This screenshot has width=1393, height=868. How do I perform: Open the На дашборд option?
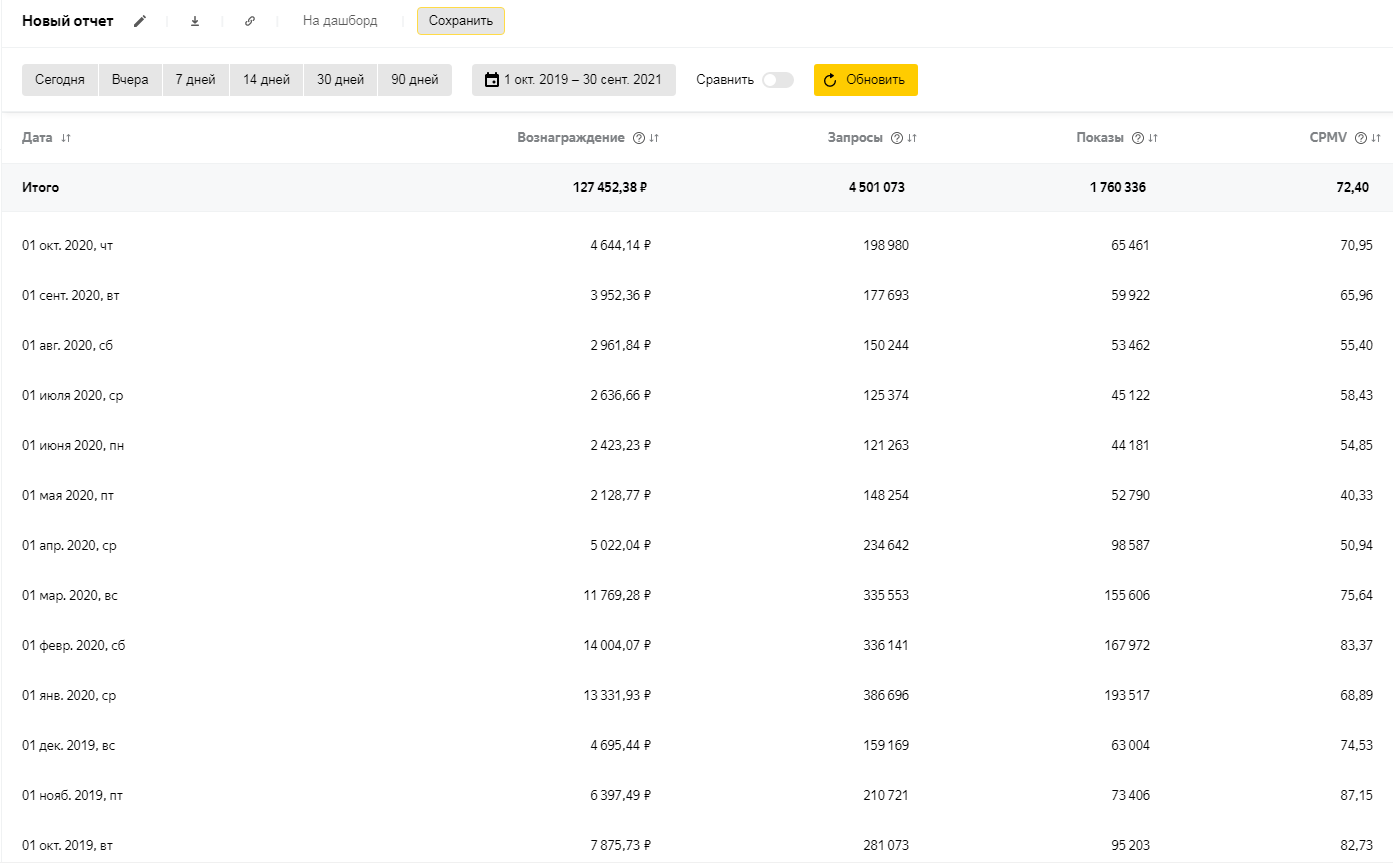pyautogui.click(x=340, y=21)
